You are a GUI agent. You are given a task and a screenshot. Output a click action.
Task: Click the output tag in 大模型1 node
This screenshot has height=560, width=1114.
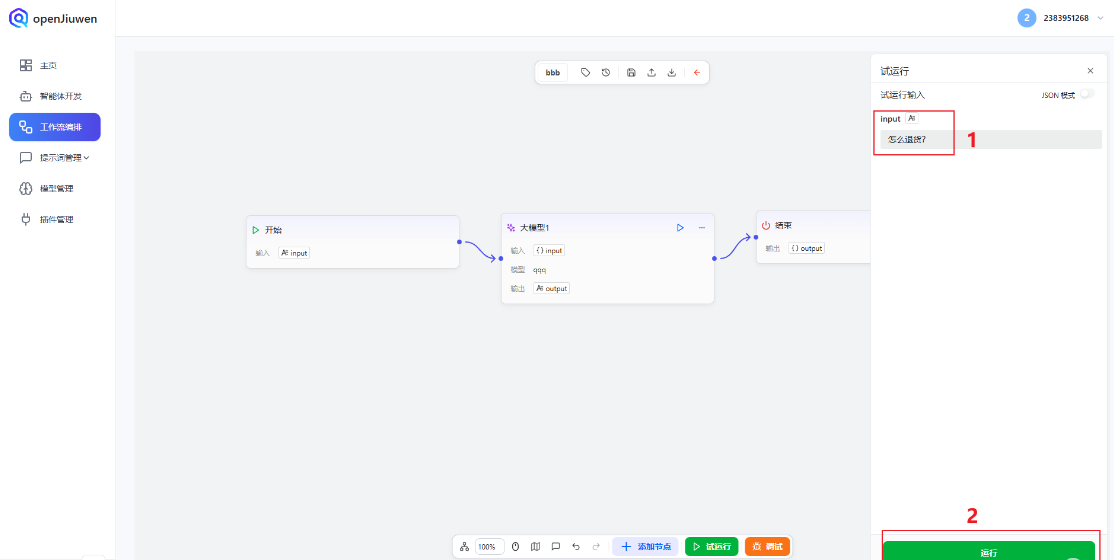pos(551,289)
